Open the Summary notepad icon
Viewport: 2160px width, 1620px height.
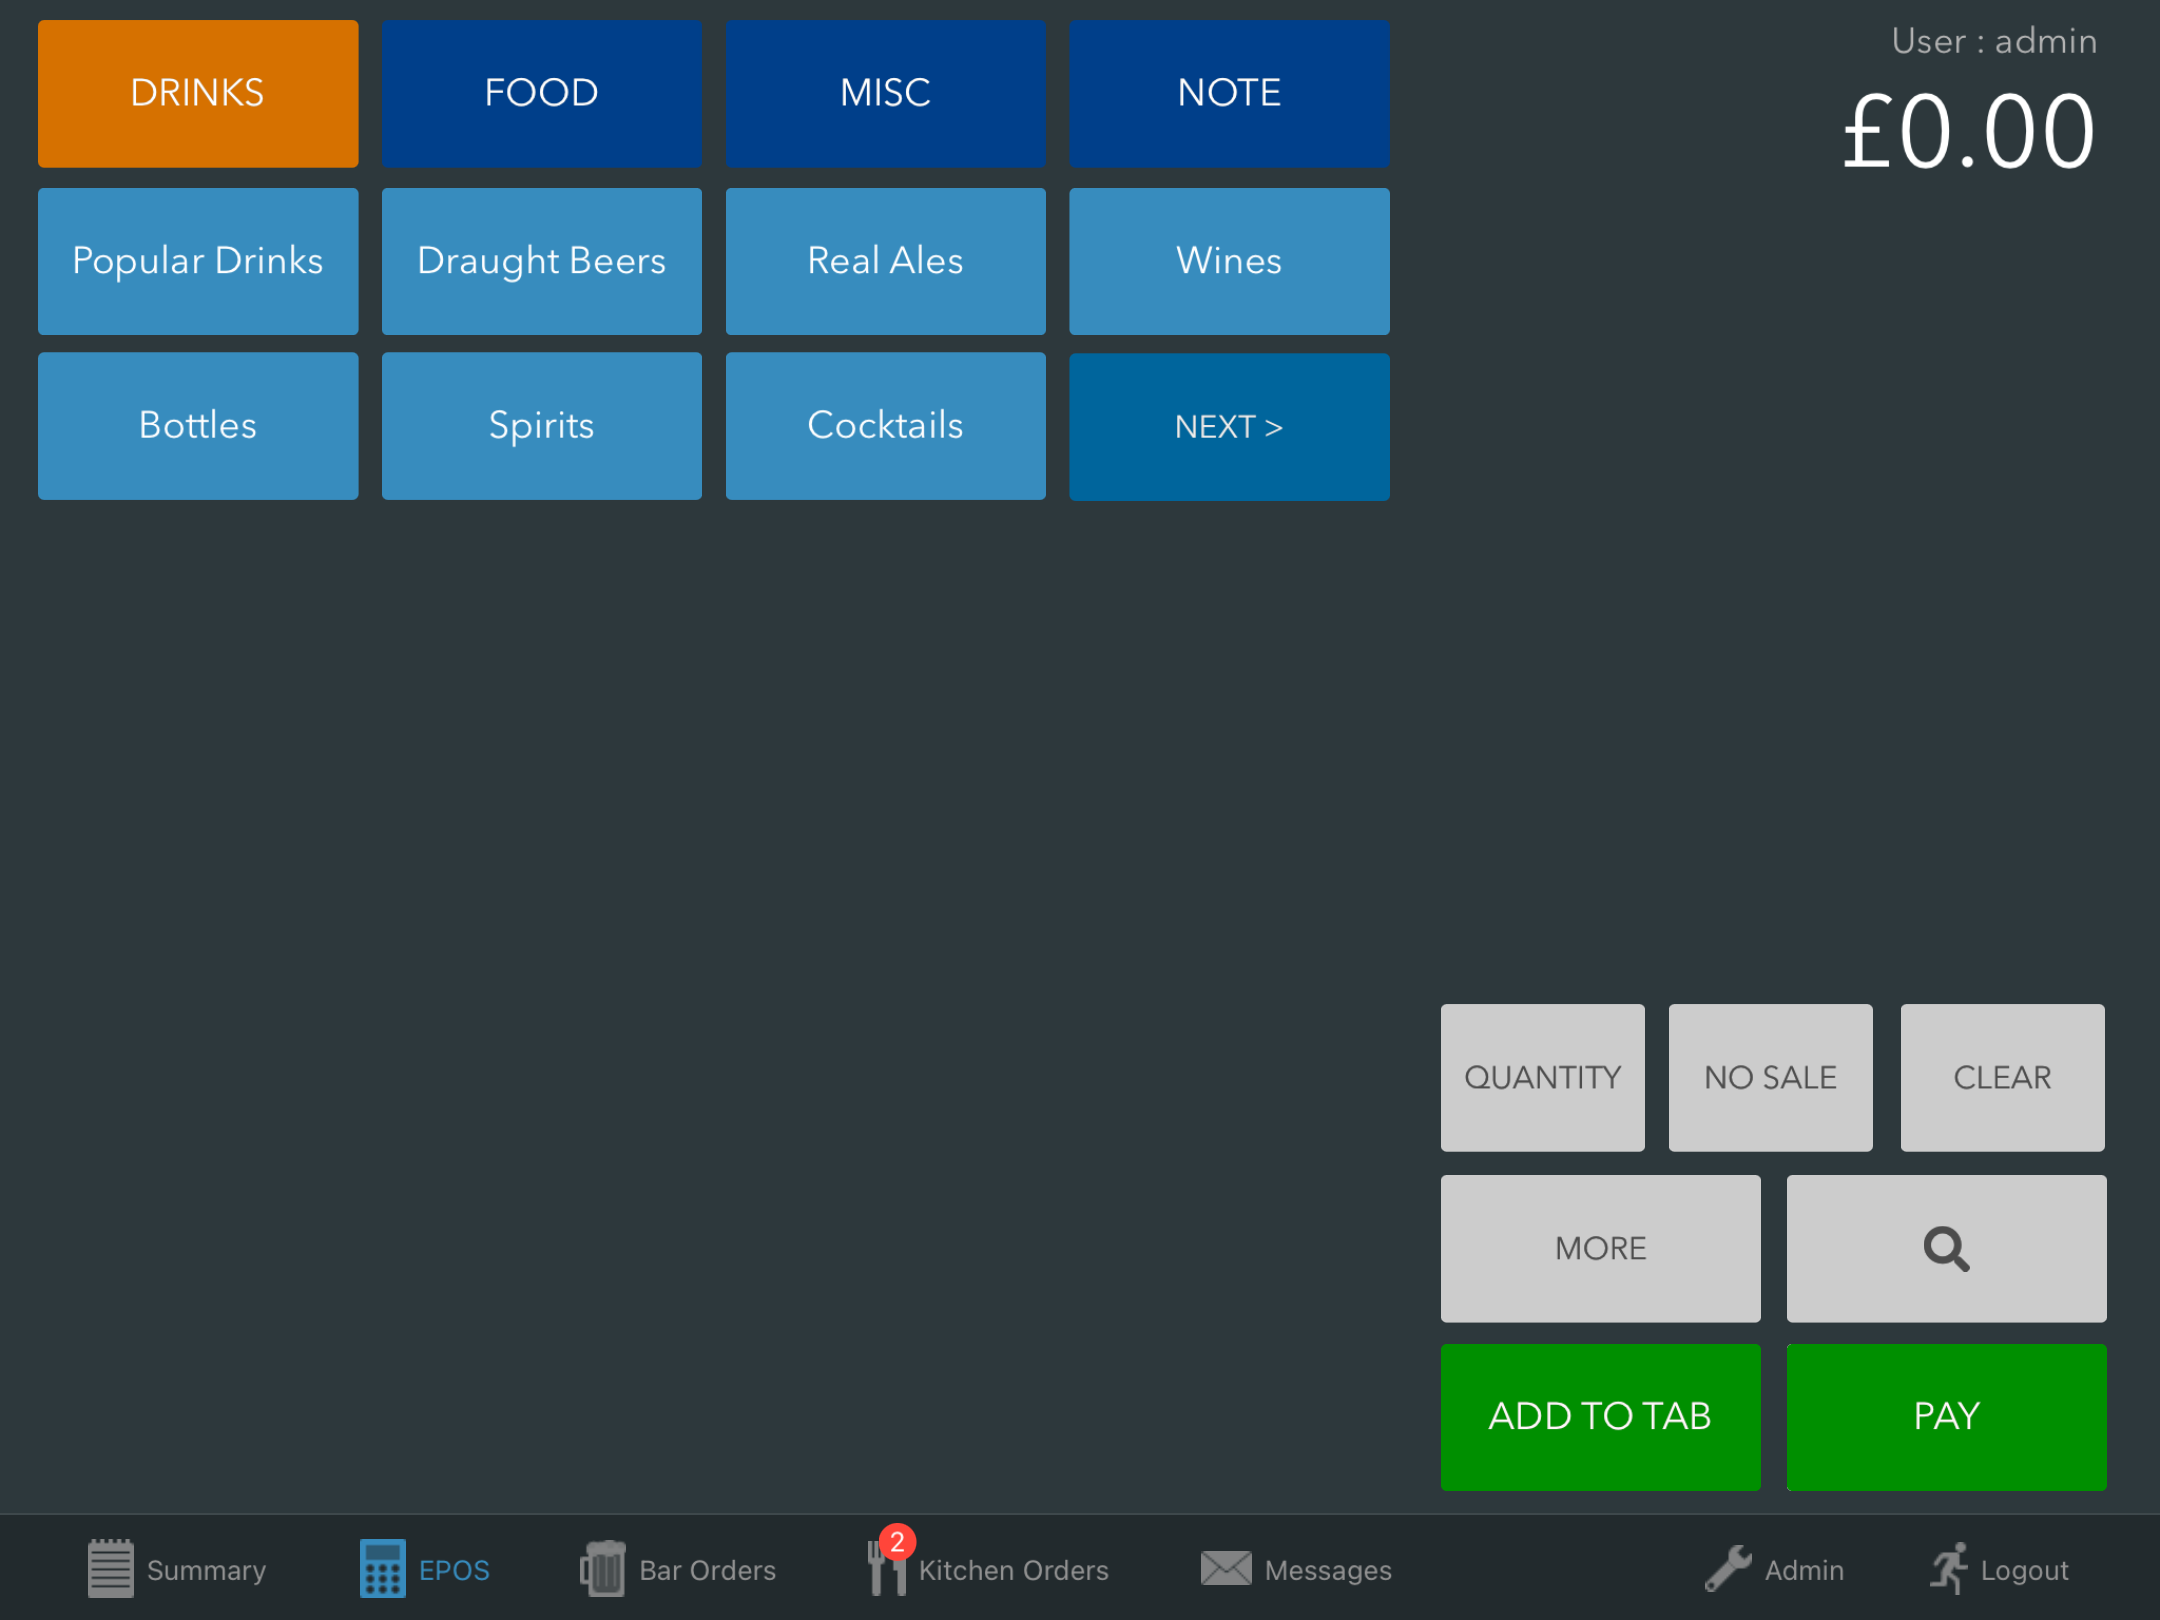[x=110, y=1568]
